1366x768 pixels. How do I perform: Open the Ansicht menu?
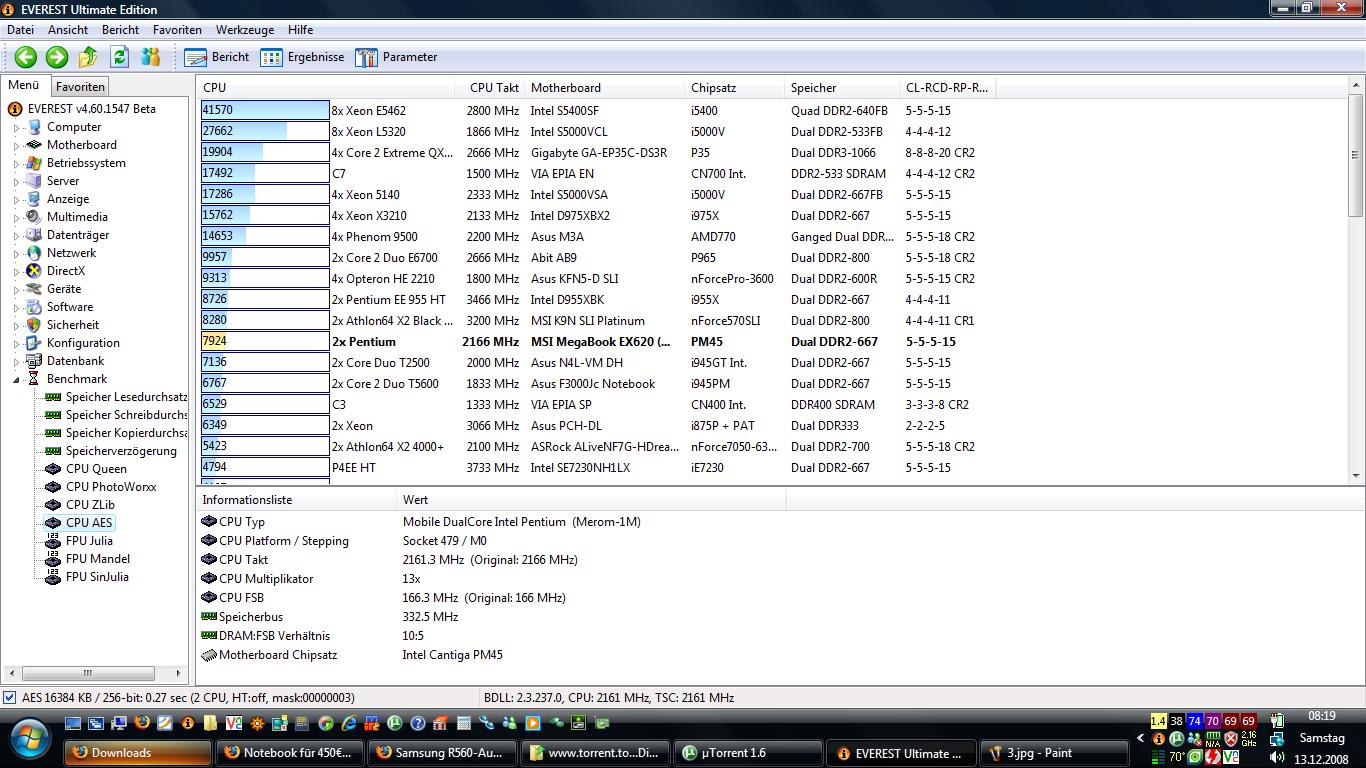[x=67, y=30]
